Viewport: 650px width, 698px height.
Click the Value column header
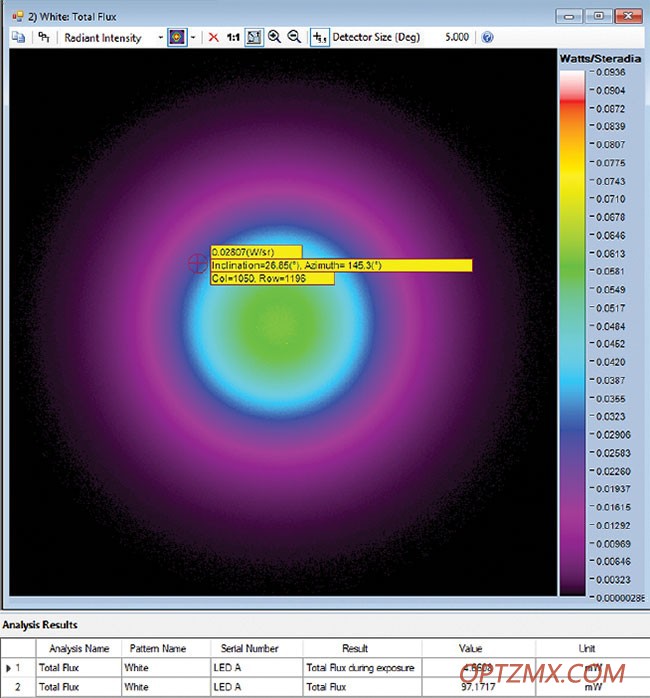(x=470, y=649)
